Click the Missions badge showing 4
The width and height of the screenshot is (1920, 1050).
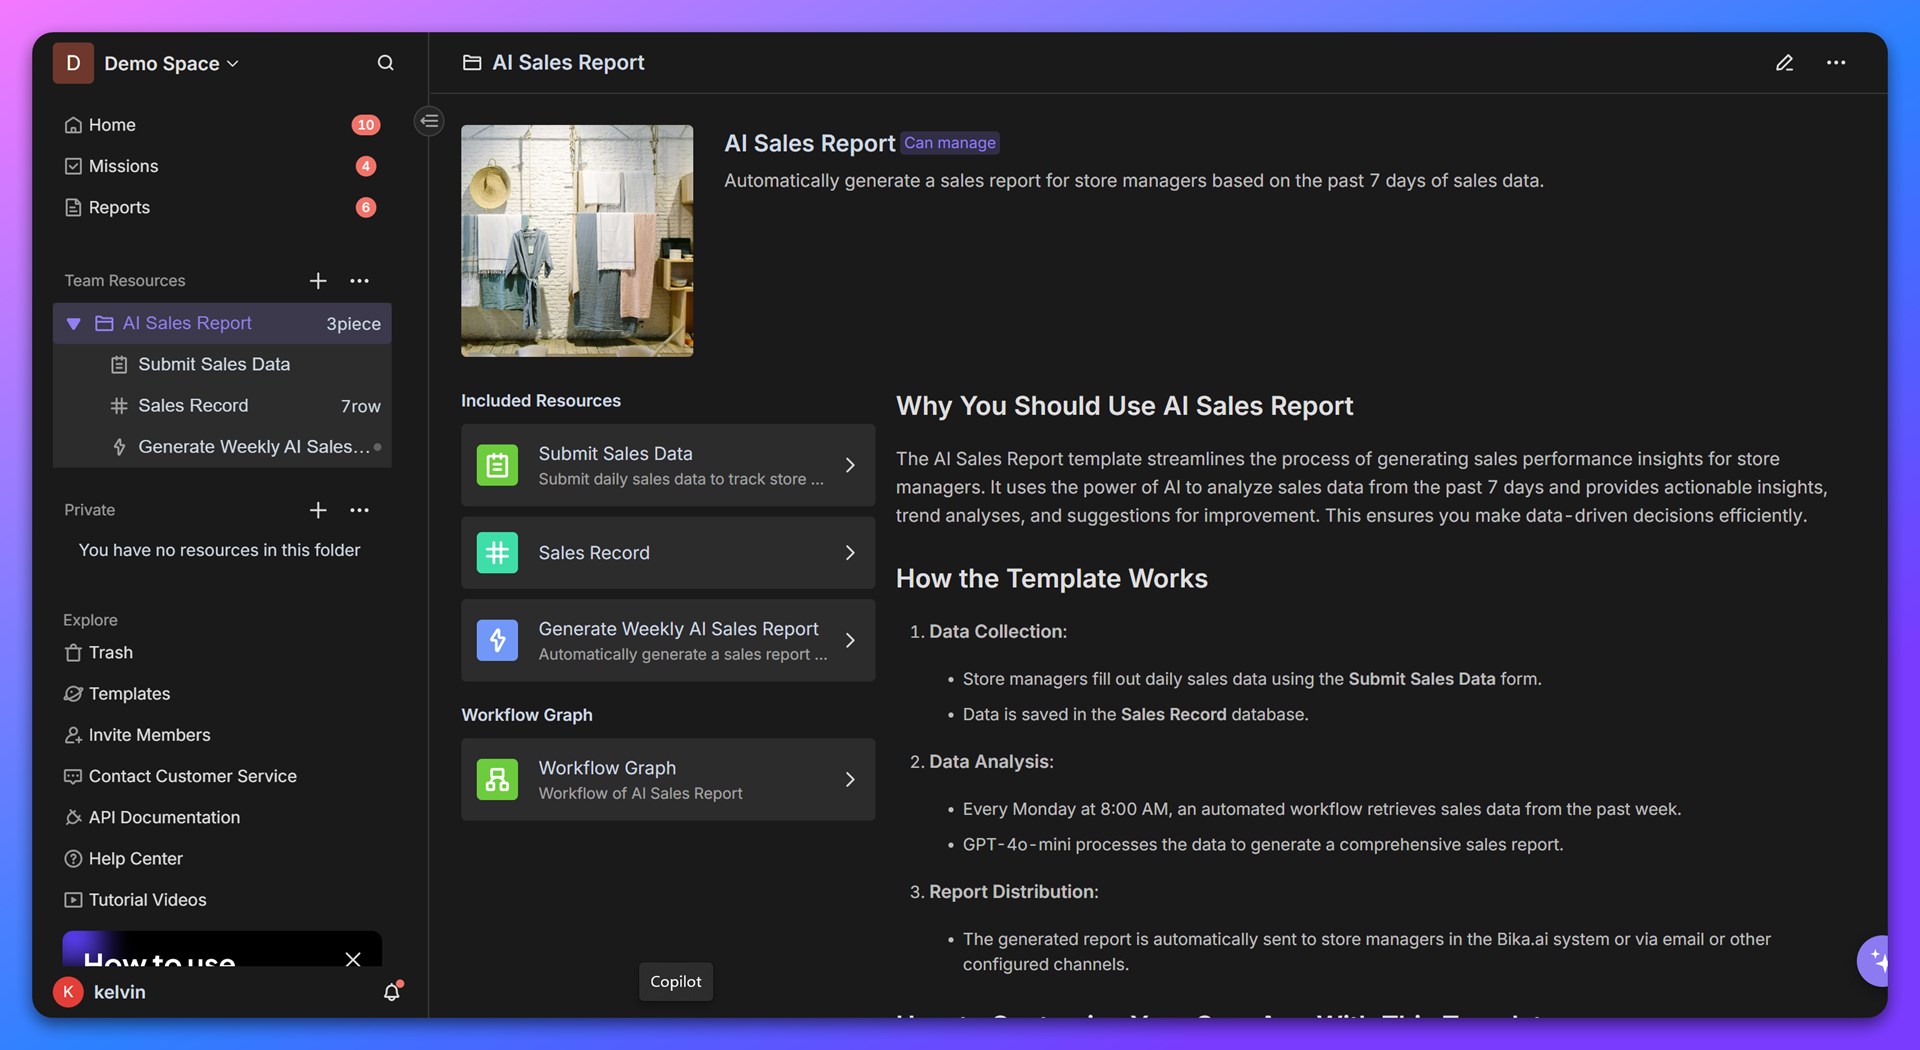point(366,166)
